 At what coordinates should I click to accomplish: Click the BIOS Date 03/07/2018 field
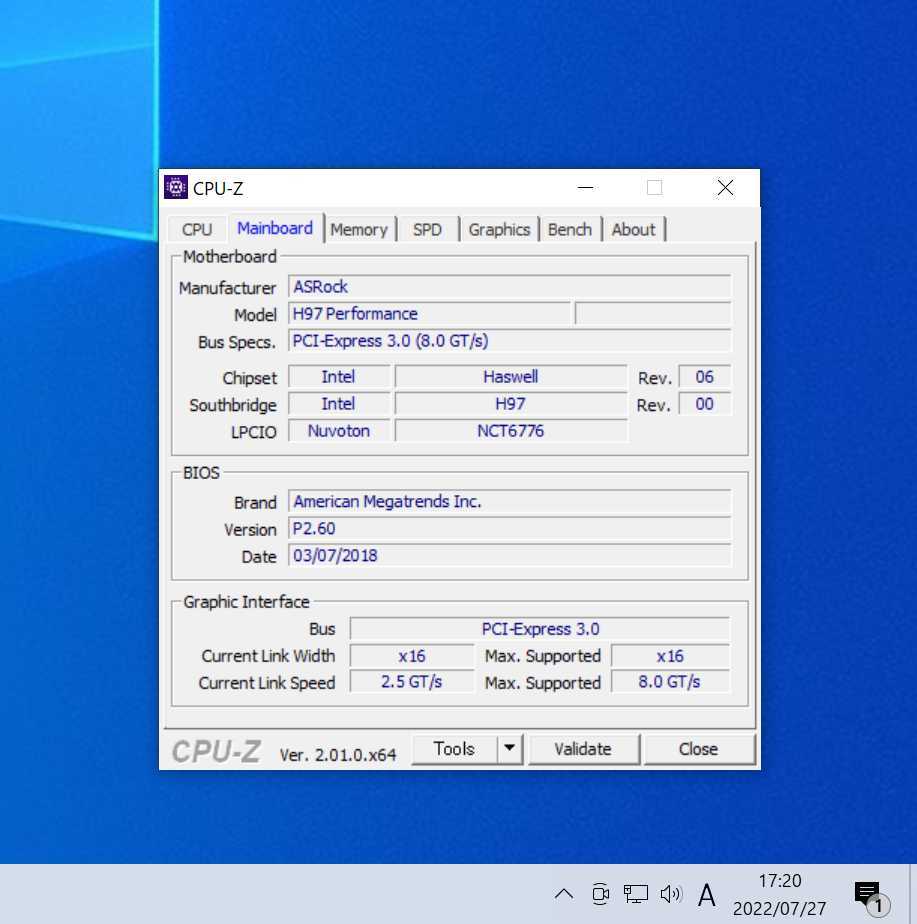510,556
